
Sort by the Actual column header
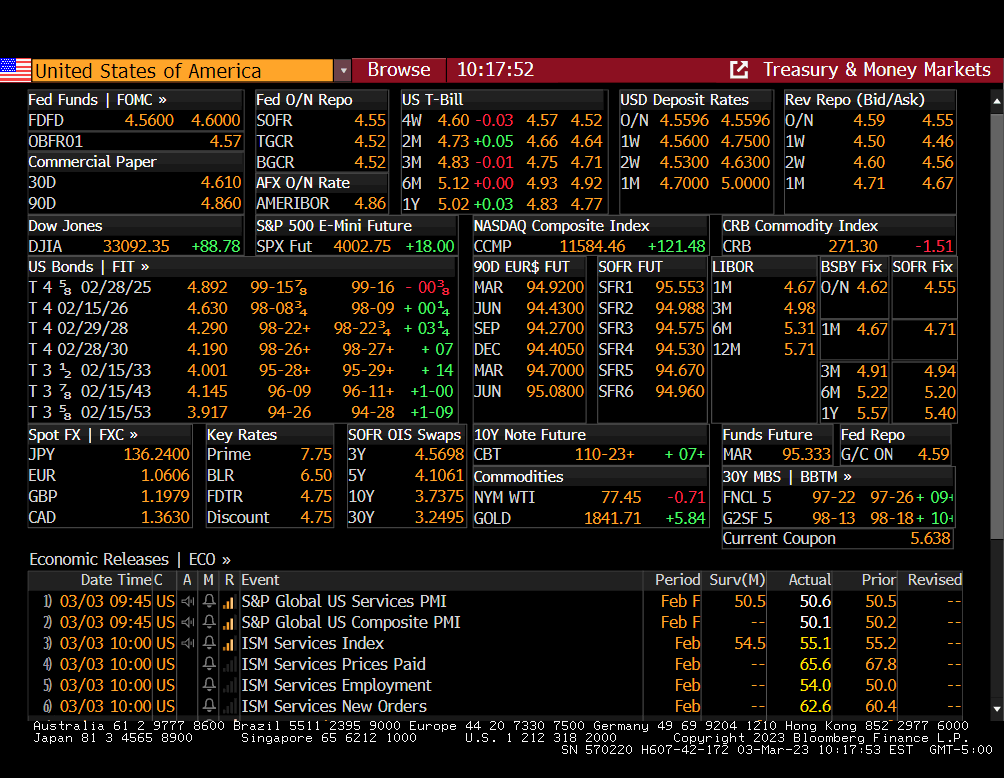coord(810,580)
